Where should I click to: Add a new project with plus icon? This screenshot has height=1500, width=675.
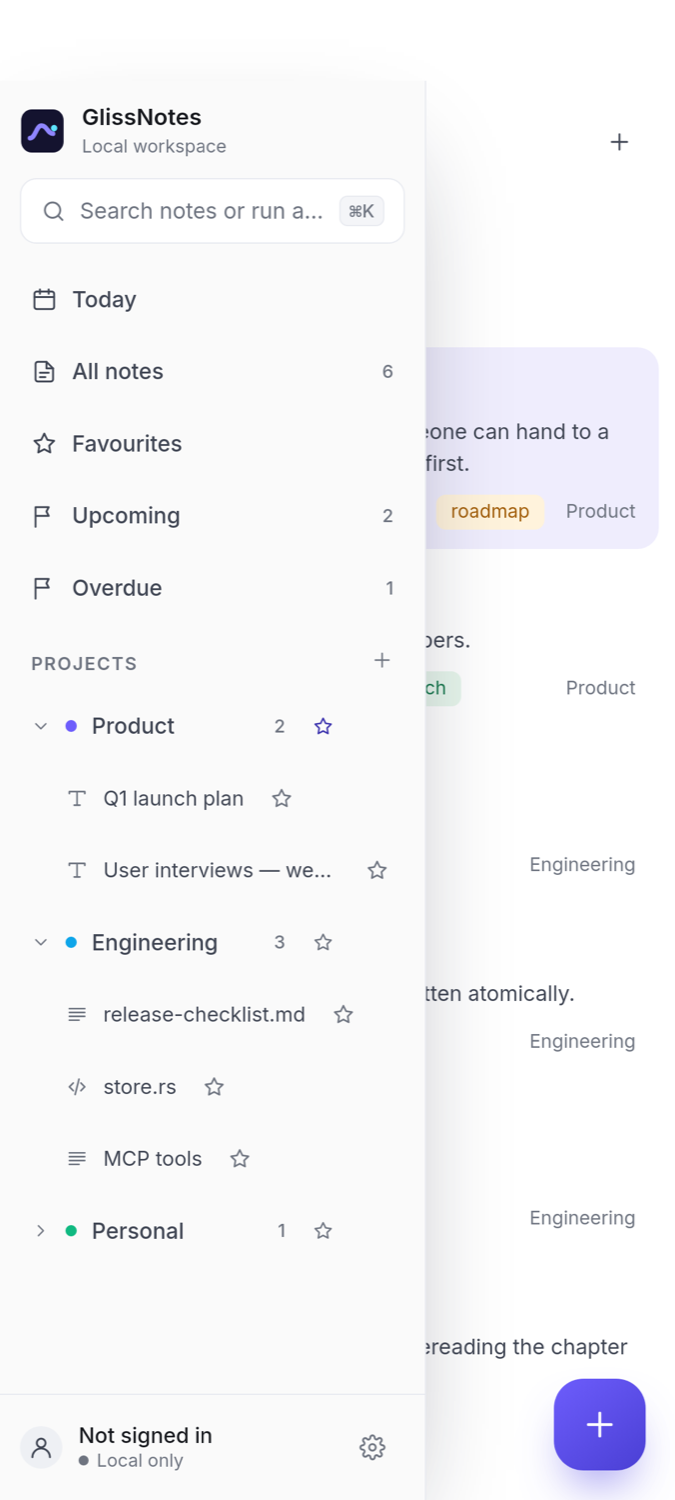click(382, 660)
